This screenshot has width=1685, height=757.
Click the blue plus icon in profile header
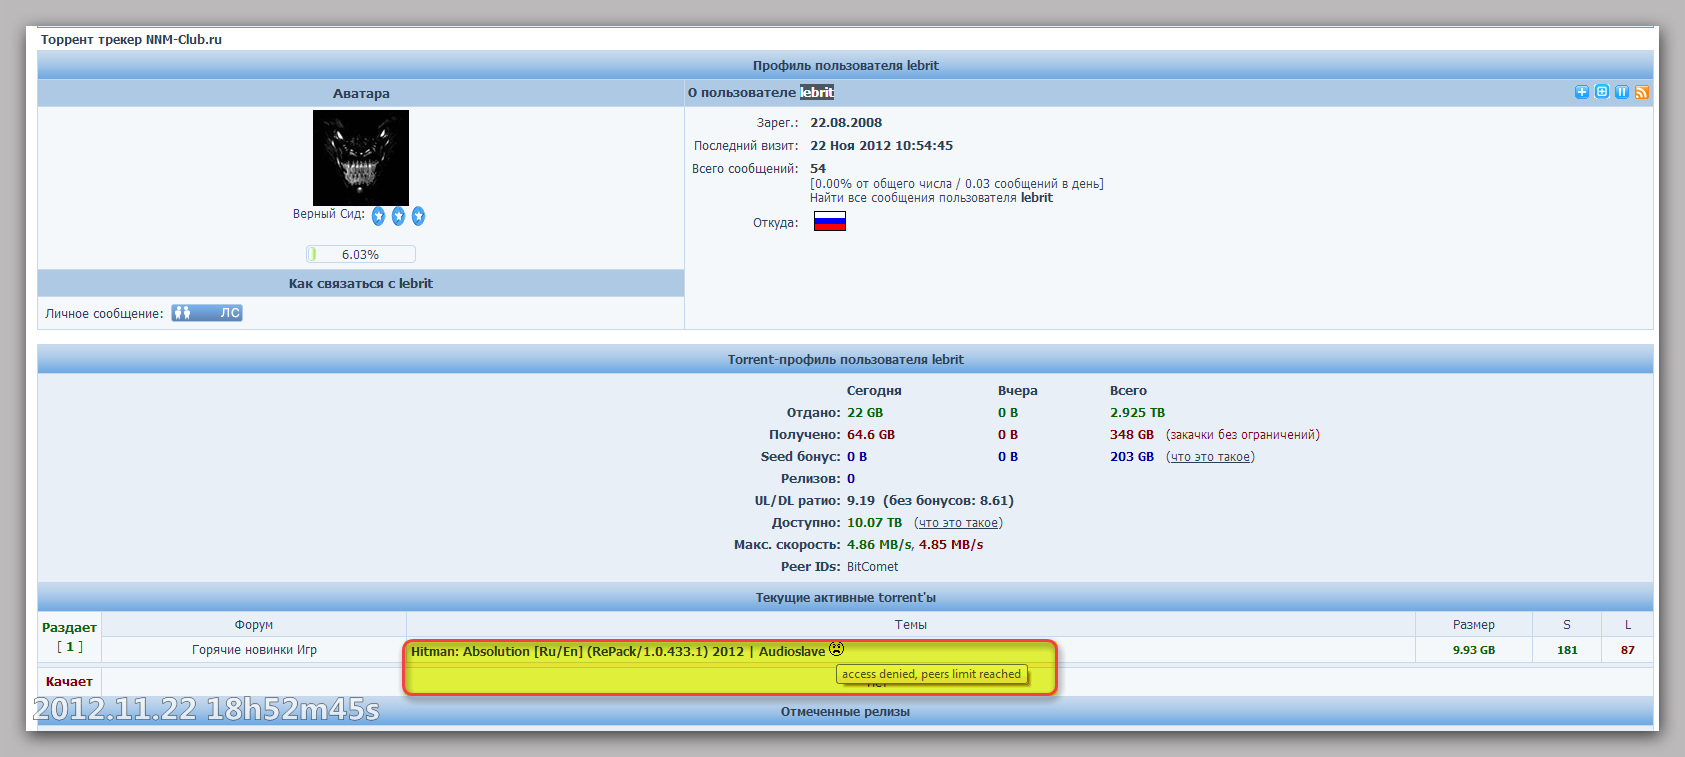1581,92
